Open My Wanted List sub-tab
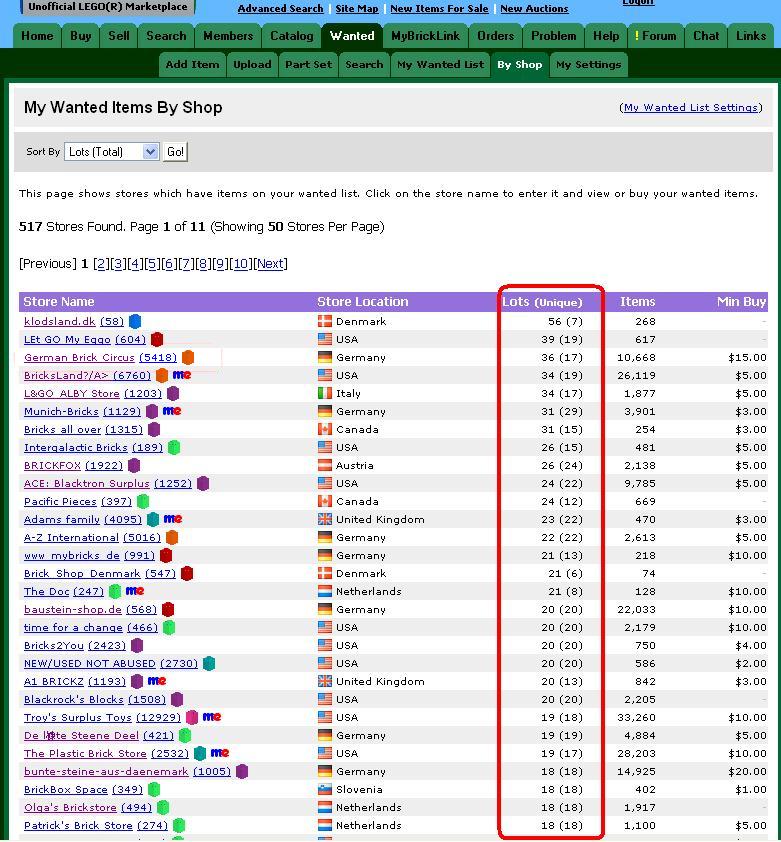Screen dimensions: 781x842 pos(440,64)
